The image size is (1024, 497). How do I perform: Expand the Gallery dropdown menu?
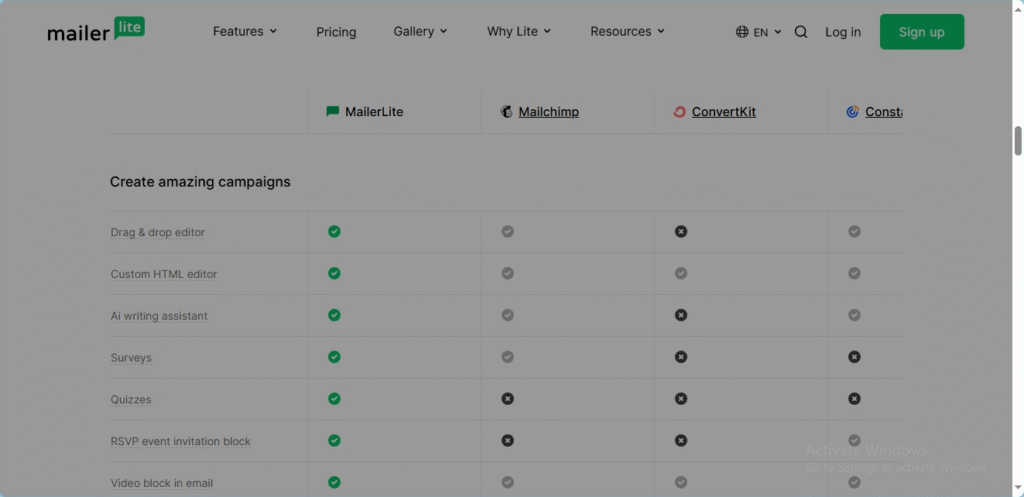pos(420,31)
